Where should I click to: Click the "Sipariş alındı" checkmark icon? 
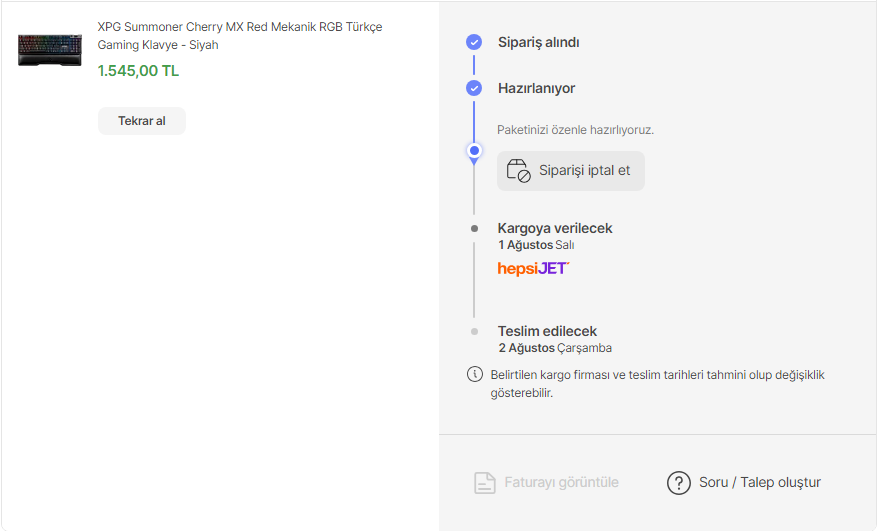pos(474,42)
